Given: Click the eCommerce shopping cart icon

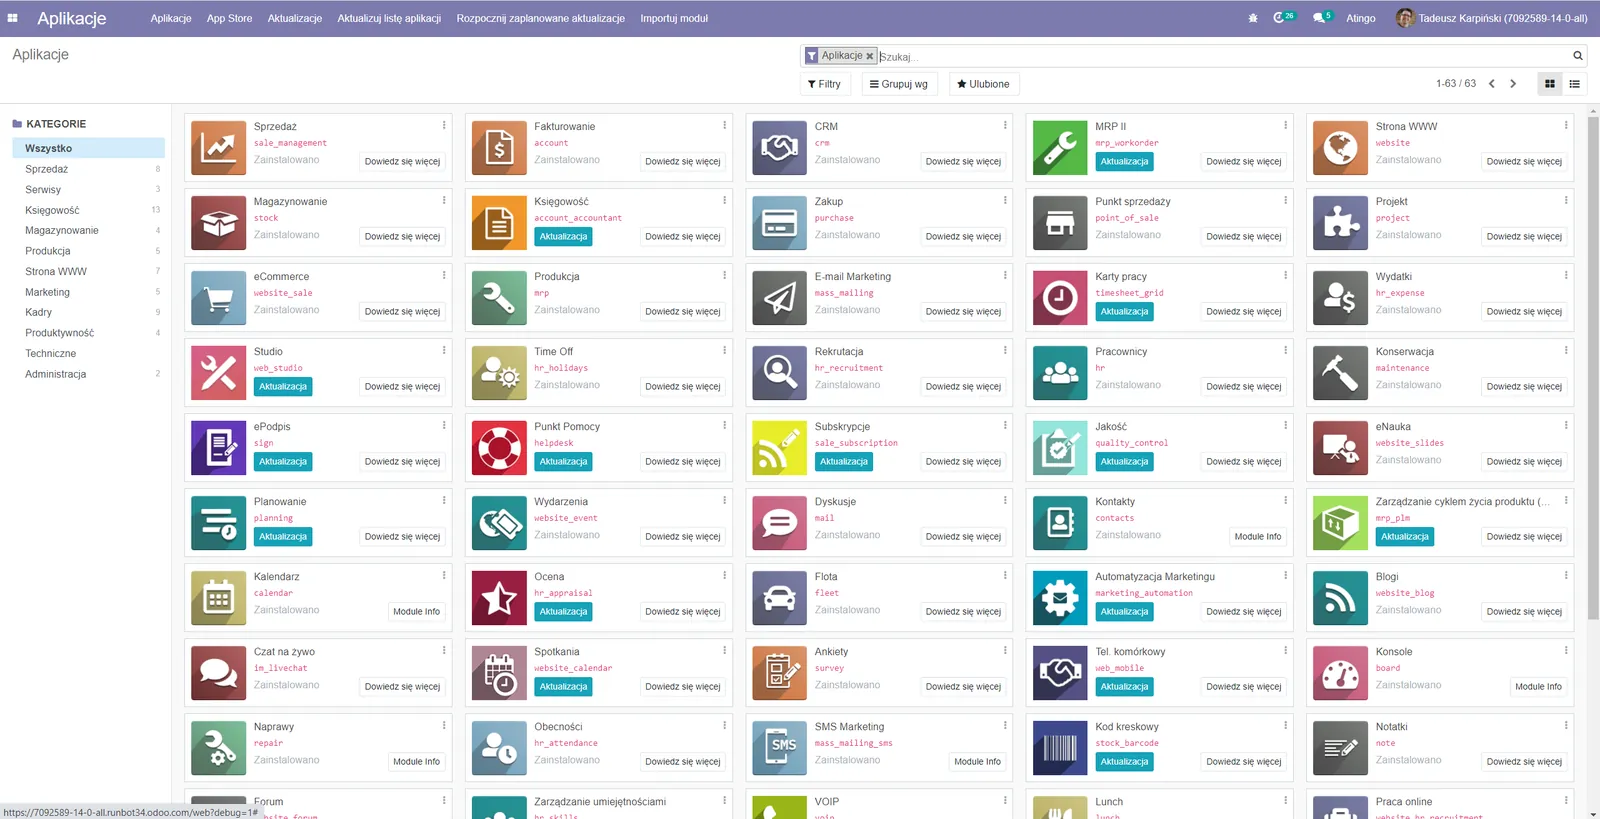Looking at the screenshot, I should point(218,298).
